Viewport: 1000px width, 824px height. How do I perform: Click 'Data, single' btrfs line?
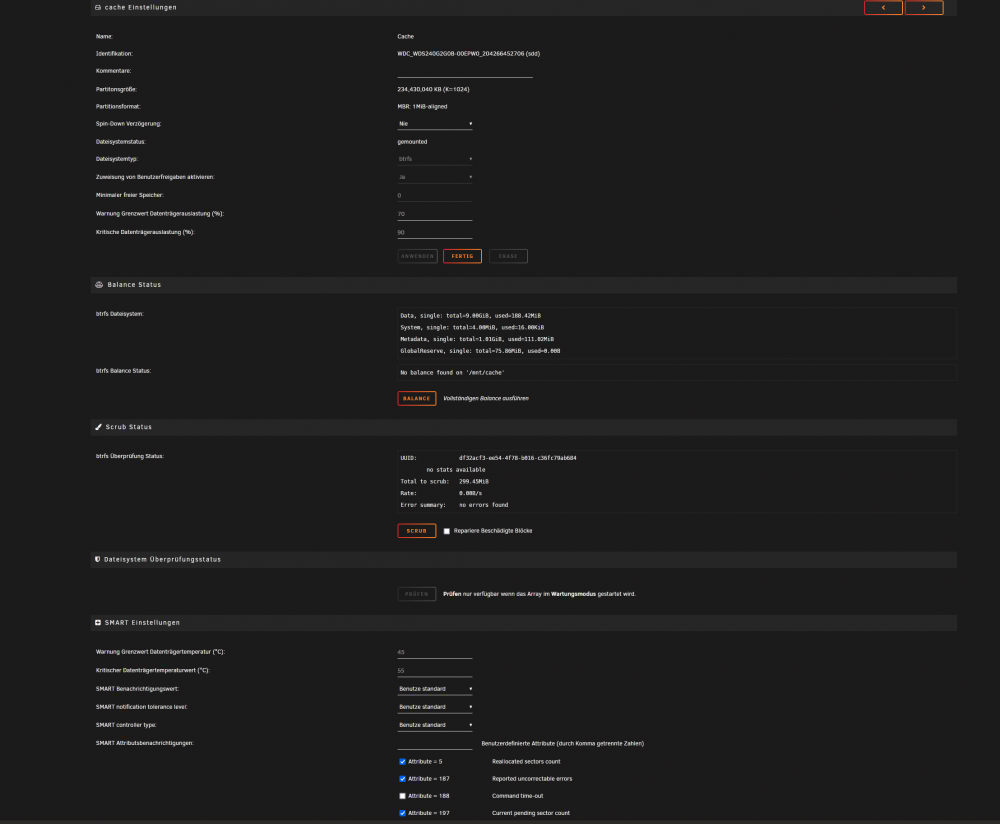click(x=471, y=316)
